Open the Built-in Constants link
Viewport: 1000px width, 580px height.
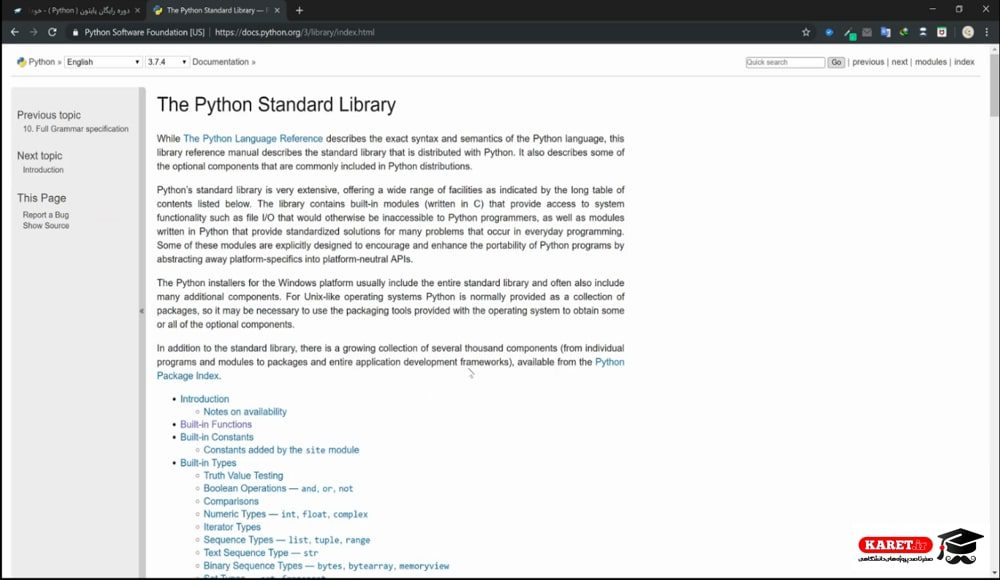click(216, 437)
